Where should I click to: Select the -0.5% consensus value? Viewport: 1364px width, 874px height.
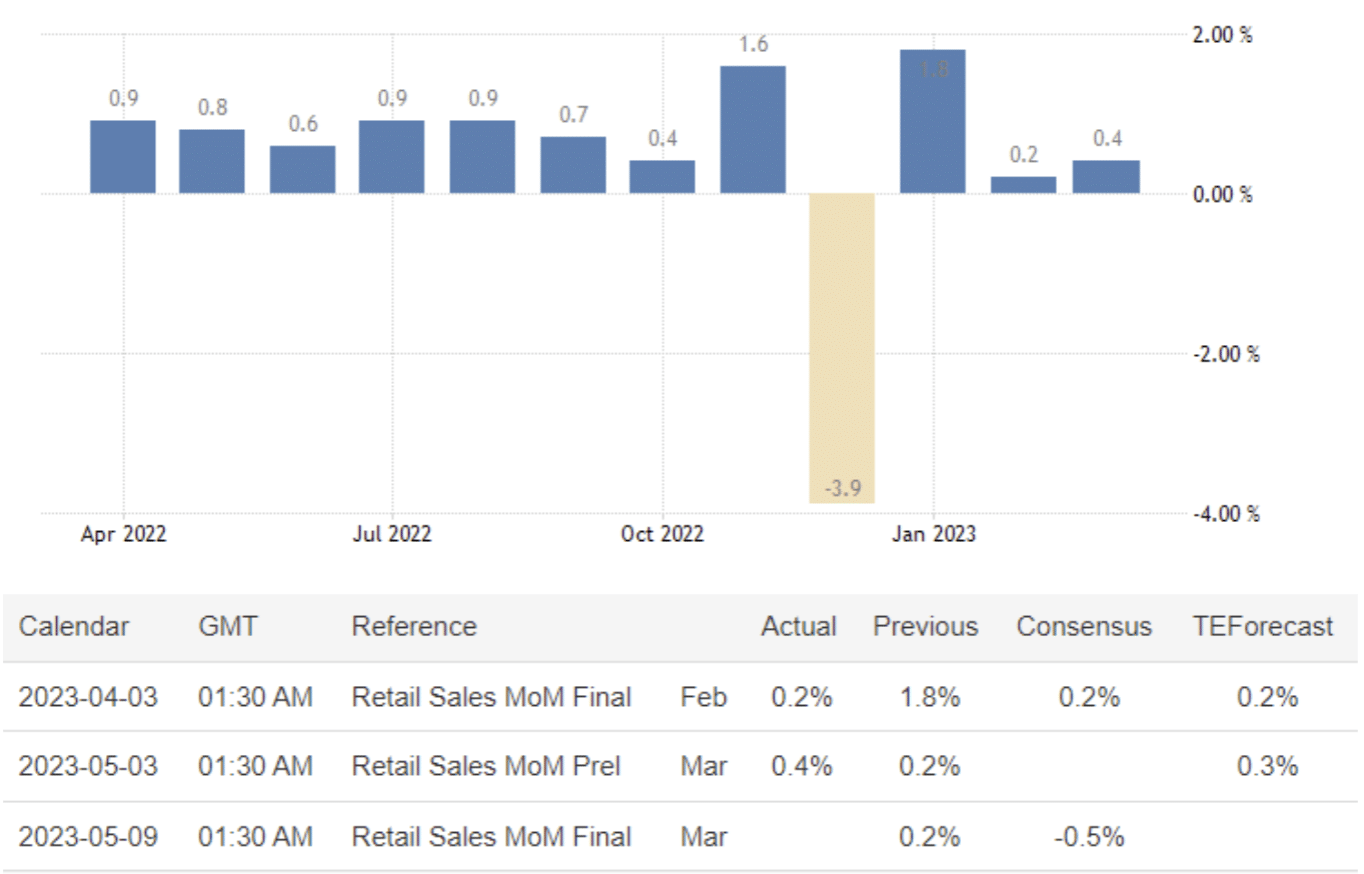[1089, 836]
